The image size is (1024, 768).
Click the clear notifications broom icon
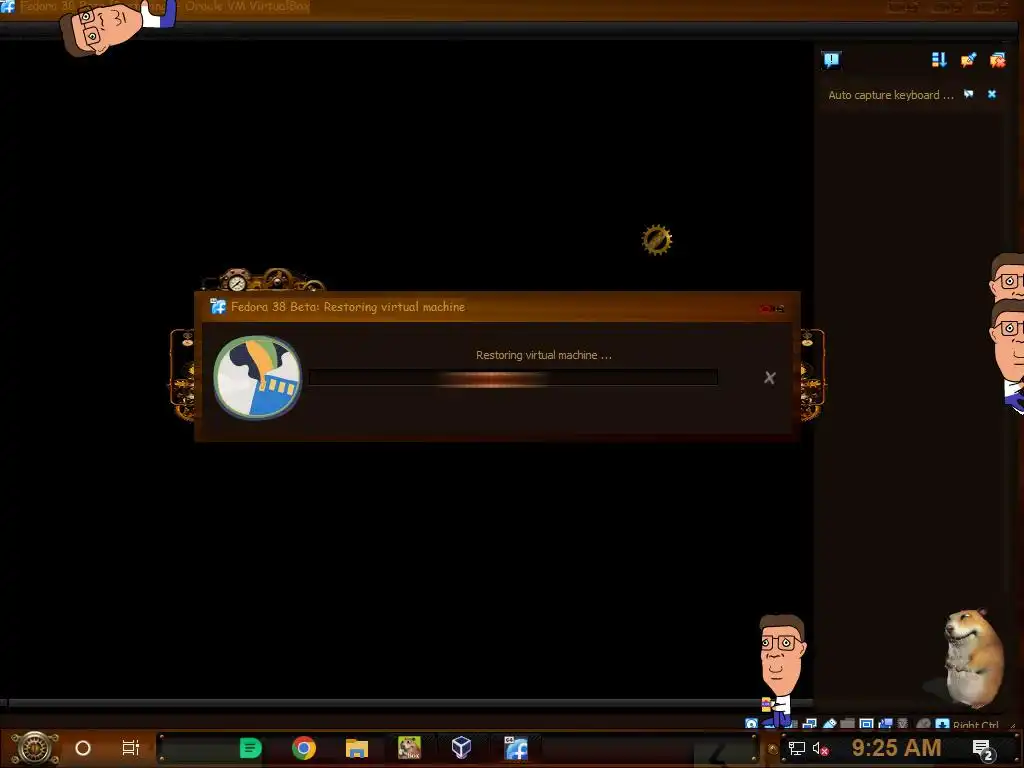(x=968, y=60)
